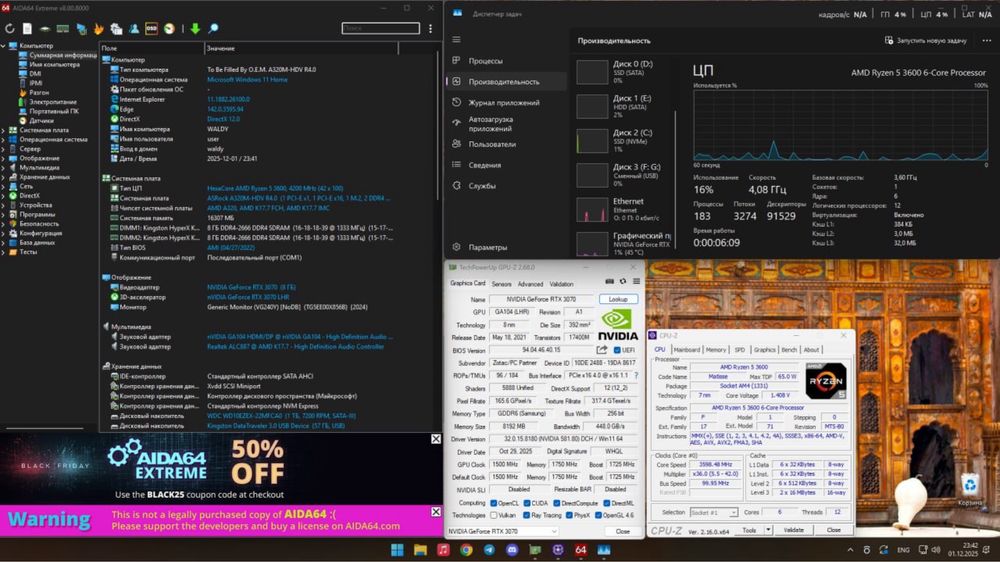Open the Bench tab in CPU-Z
Viewport: 1000px width, 562px height.
(789, 350)
